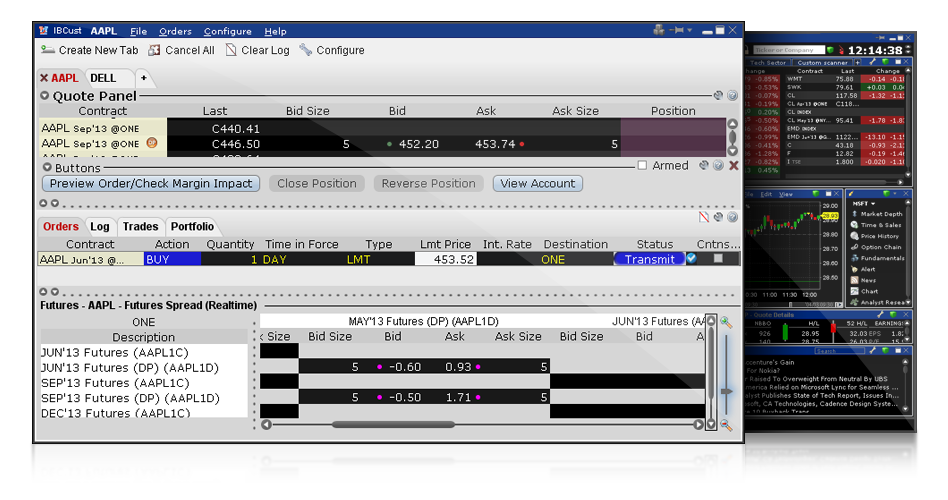The height and width of the screenshot is (500, 948).
Task: Close the Buttons panel with red X
Action: click(x=734, y=166)
